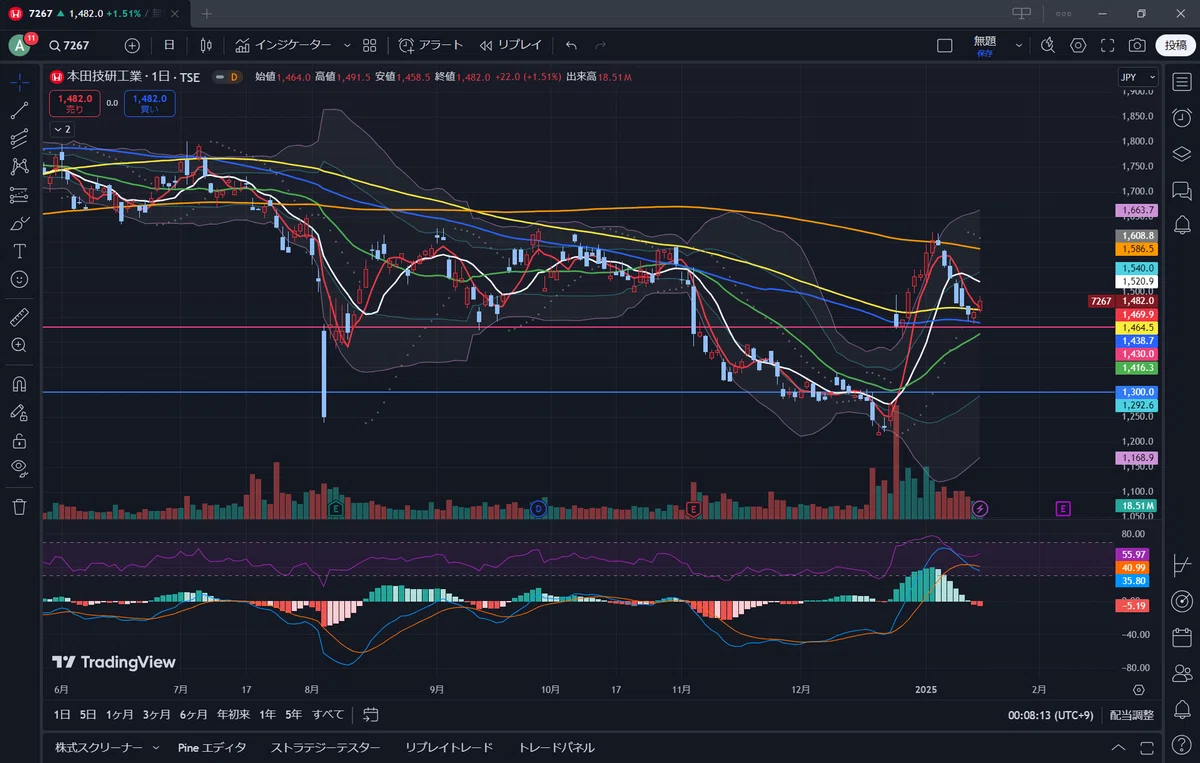Viewport: 1200px width, 763px height.
Task: Open dropdown arrow next to インジケーター
Action: click(347, 45)
